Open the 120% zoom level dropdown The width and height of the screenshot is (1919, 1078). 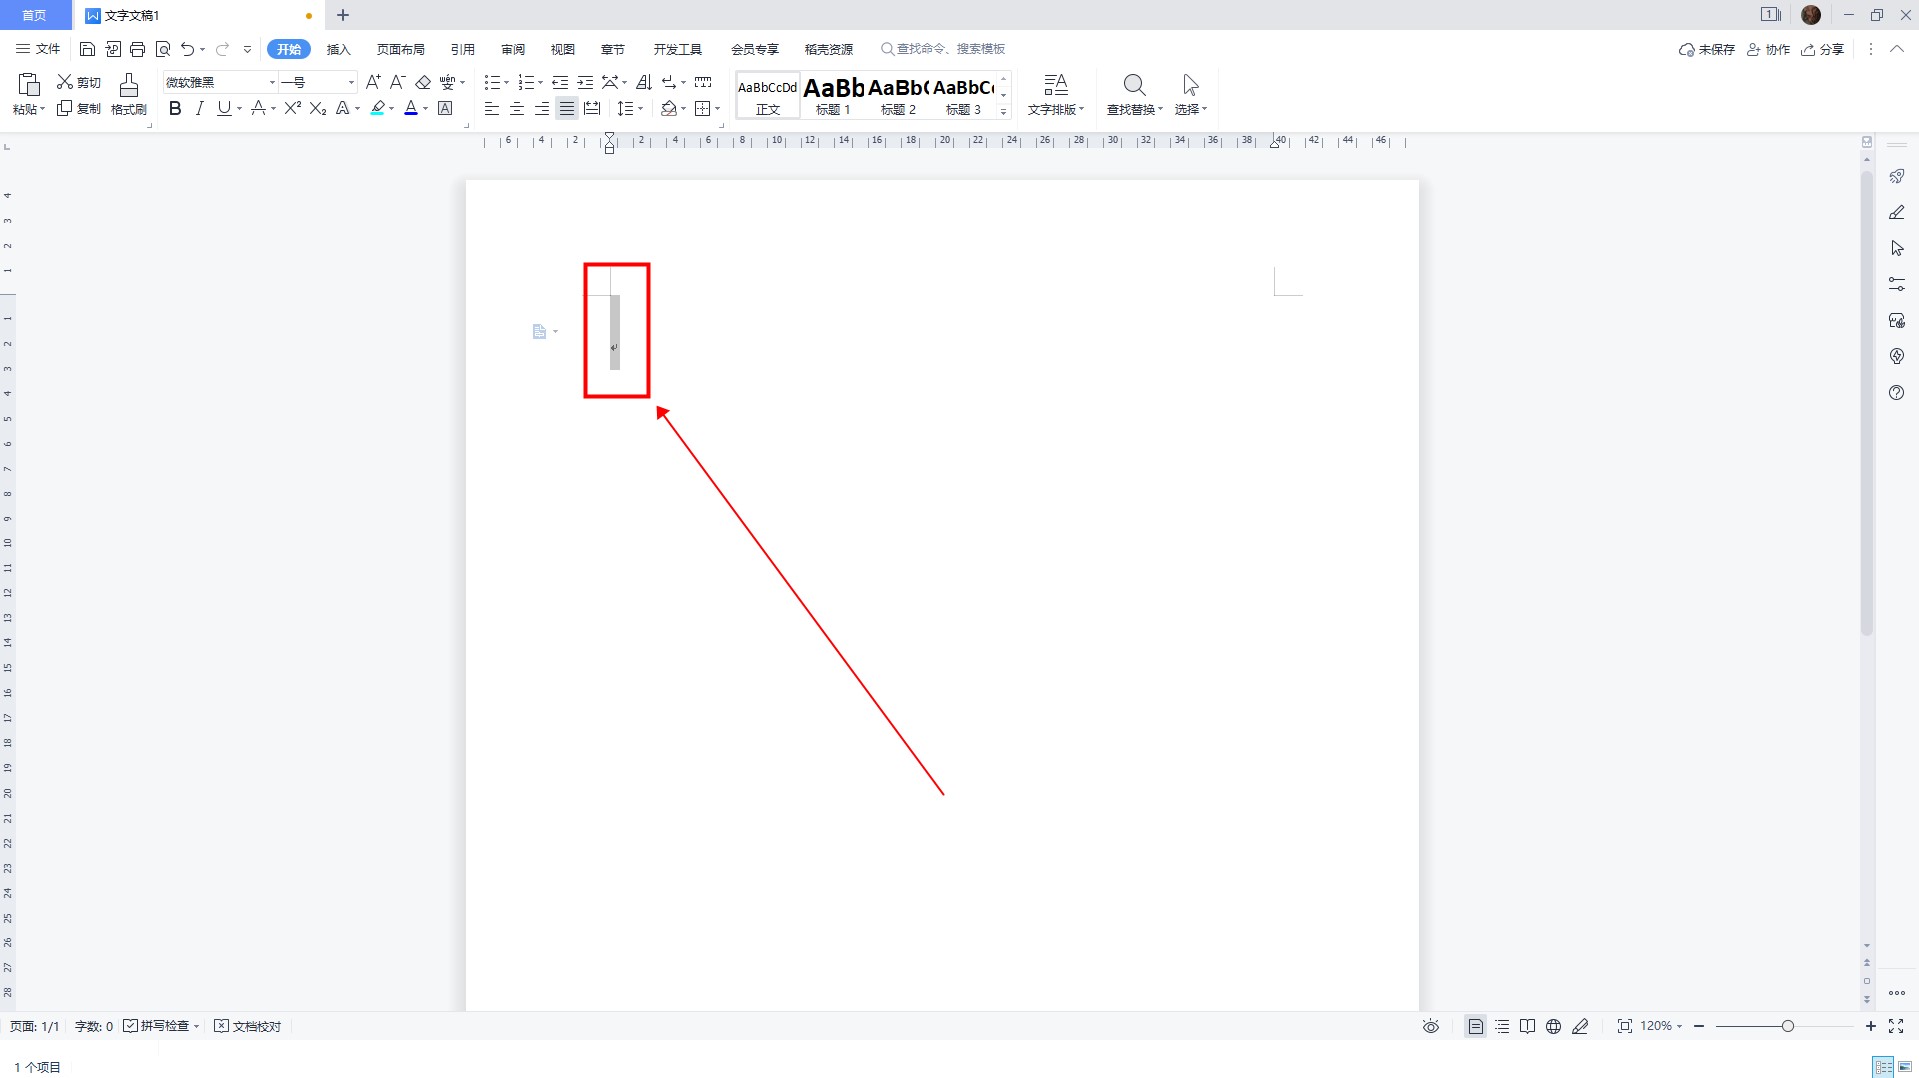(x=1661, y=1026)
